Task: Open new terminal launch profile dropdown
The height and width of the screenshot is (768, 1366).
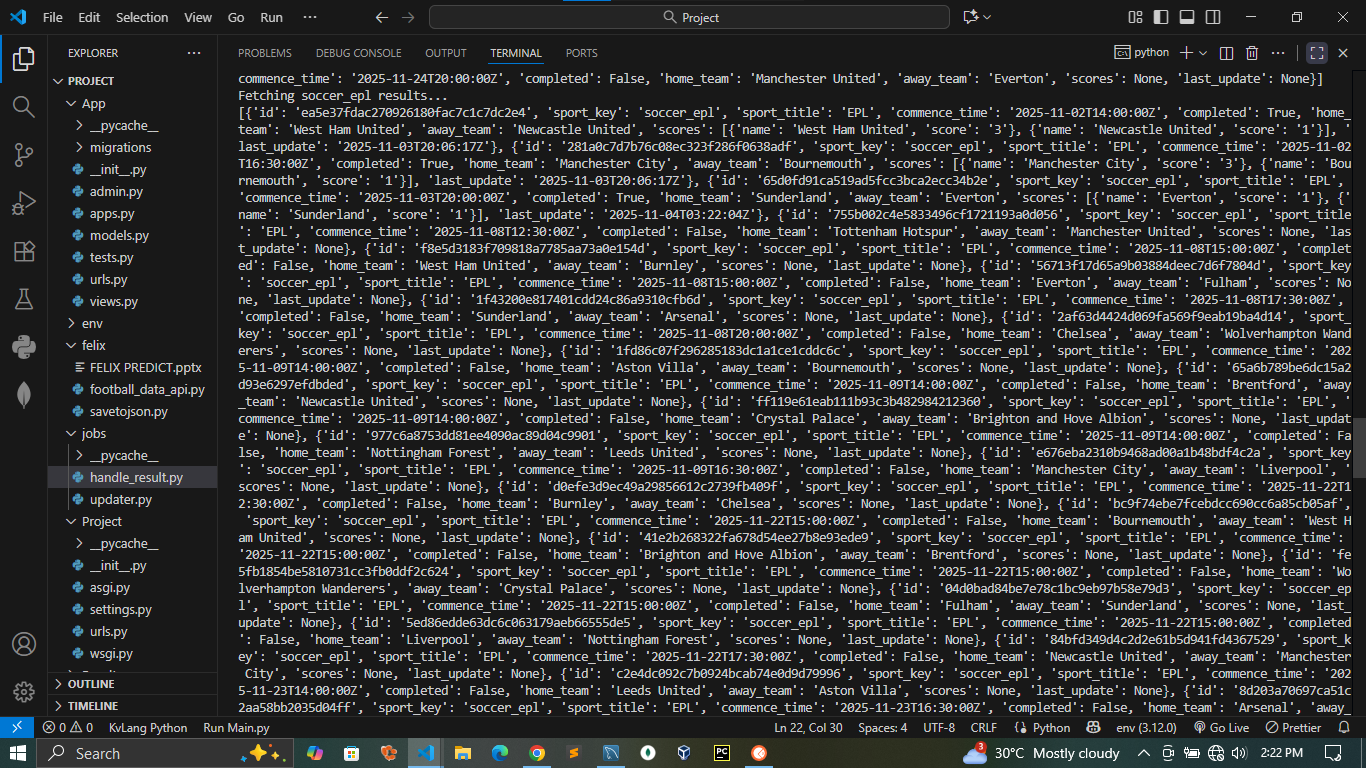Action: 1203,53
